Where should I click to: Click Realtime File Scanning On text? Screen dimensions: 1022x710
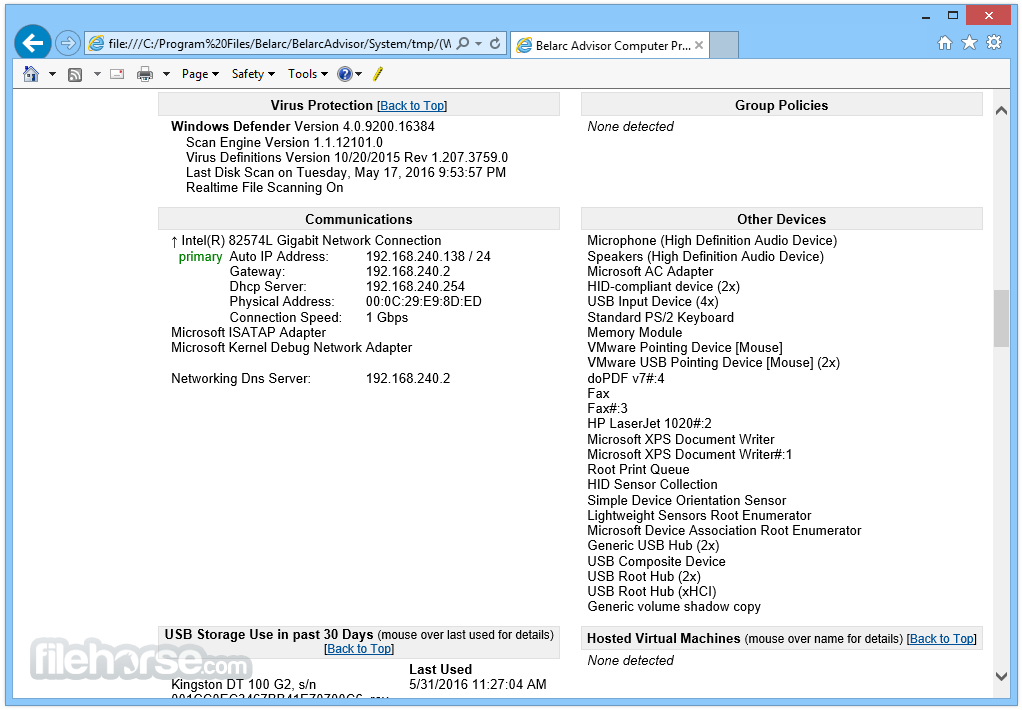pyautogui.click(x=265, y=188)
